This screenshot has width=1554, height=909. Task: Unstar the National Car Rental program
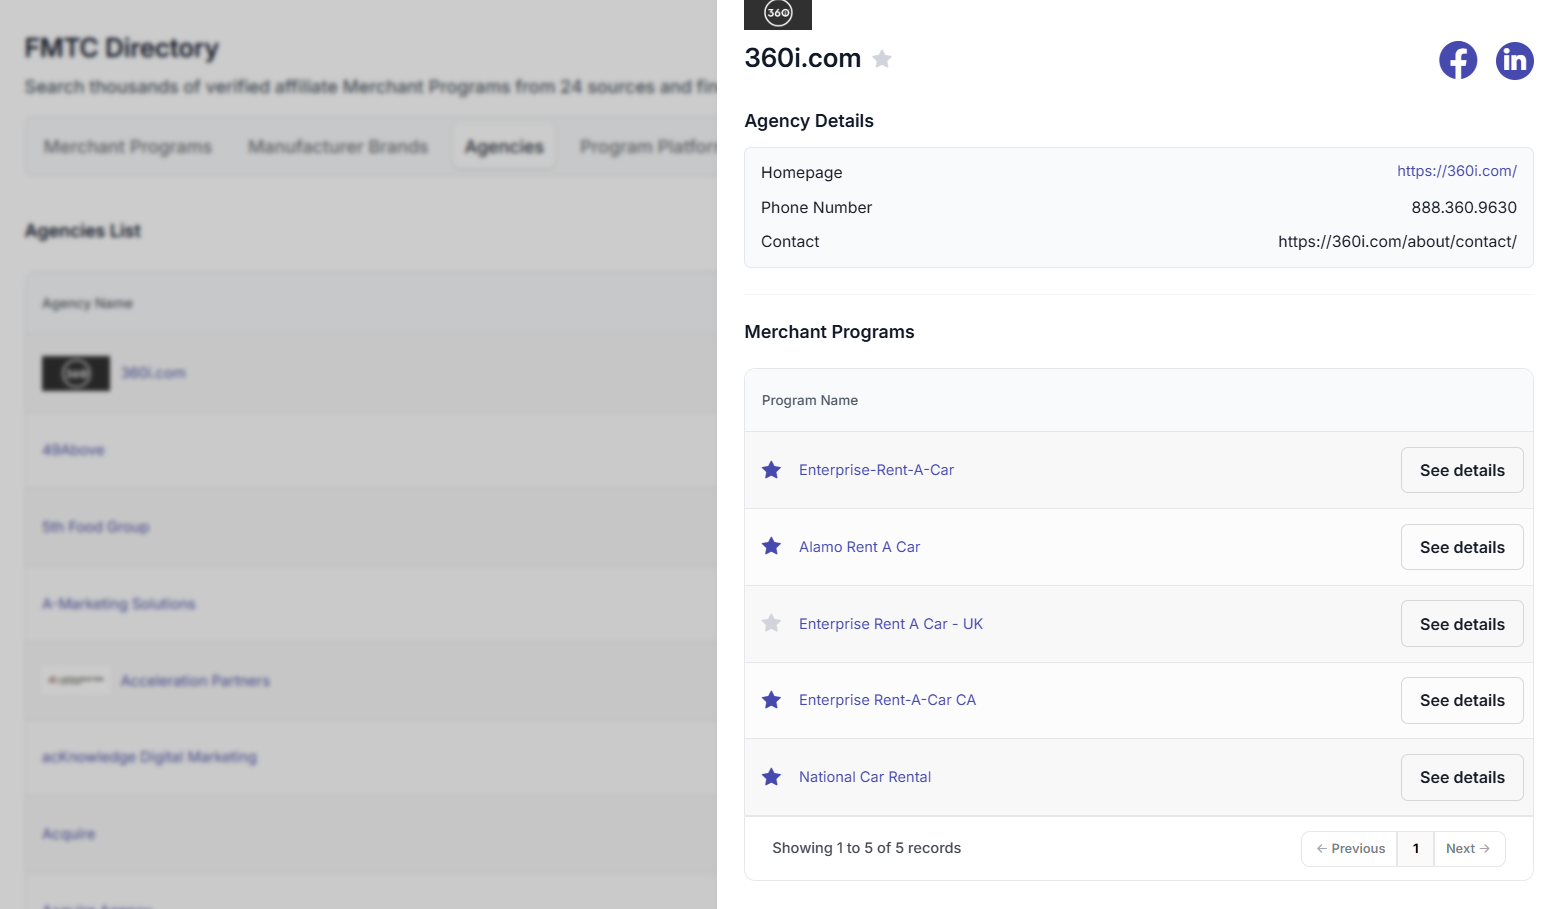771,777
